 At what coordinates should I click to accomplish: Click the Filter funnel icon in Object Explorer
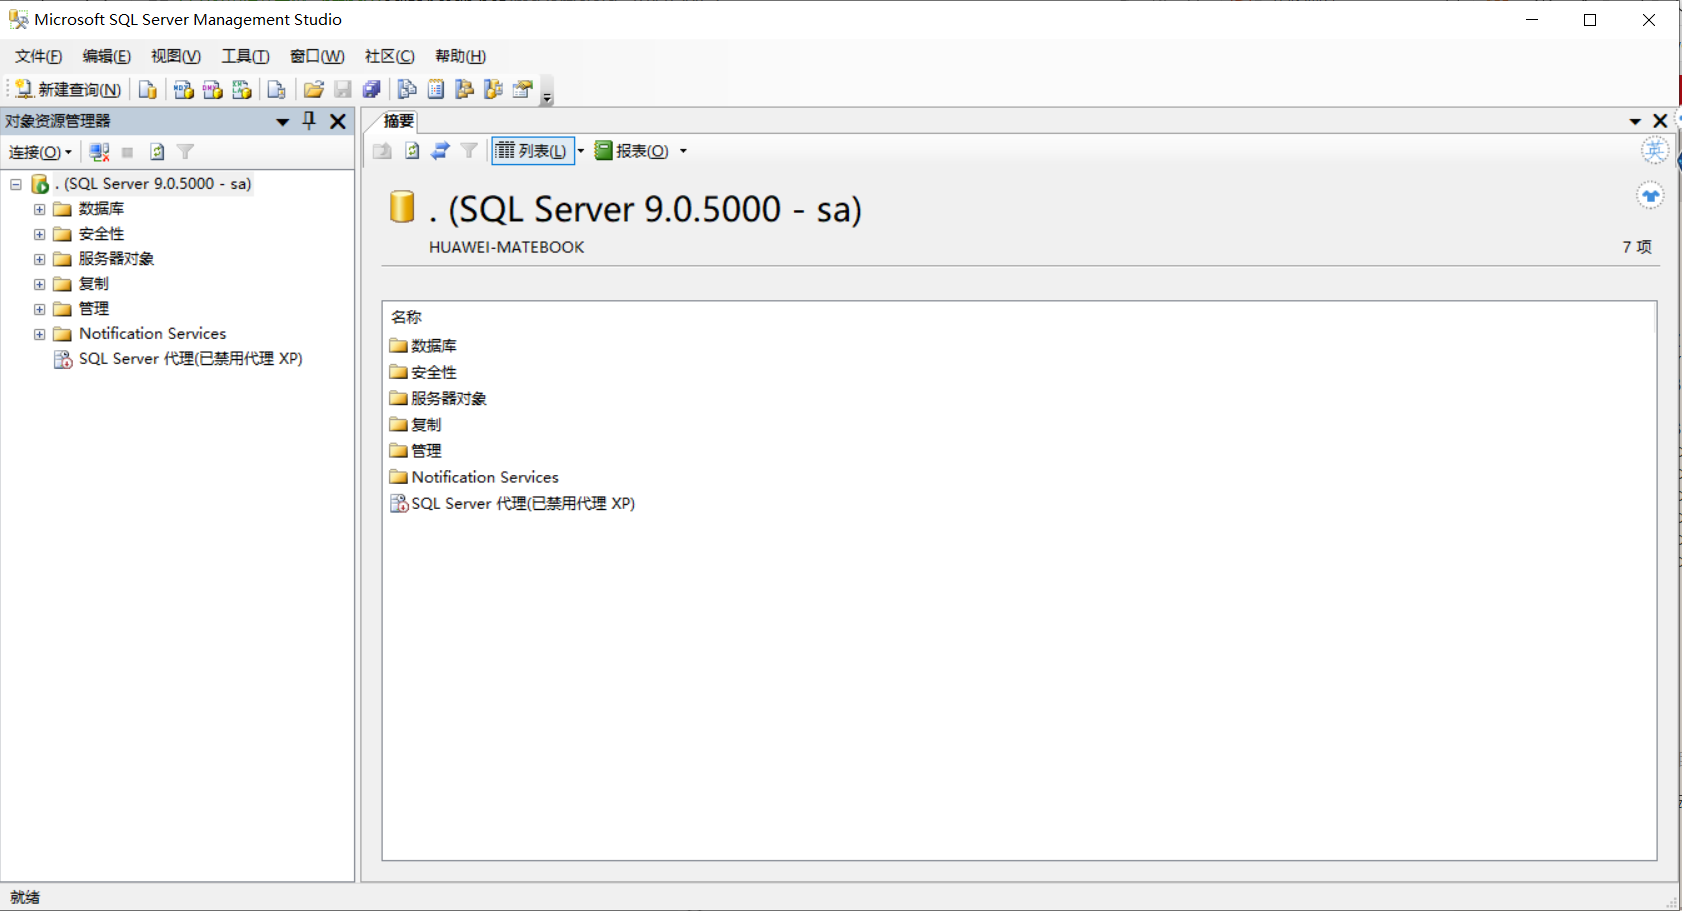pyautogui.click(x=185, y=152)
